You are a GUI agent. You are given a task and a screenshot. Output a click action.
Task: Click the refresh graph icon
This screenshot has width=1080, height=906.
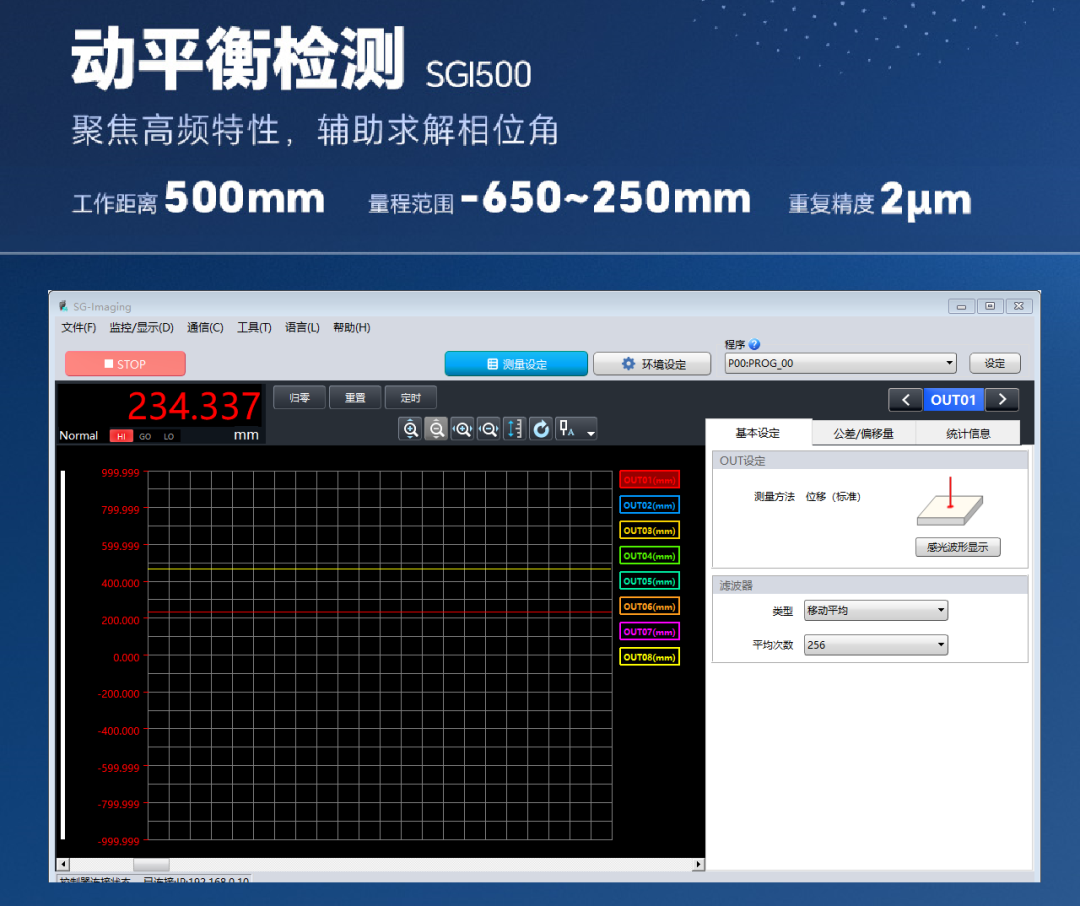541,429
